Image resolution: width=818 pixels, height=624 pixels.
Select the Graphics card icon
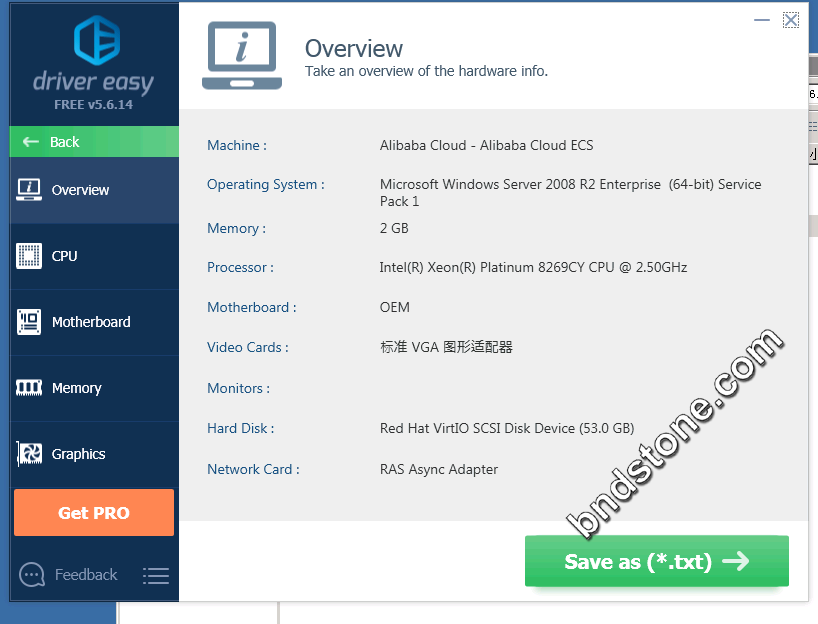[29, 454]
